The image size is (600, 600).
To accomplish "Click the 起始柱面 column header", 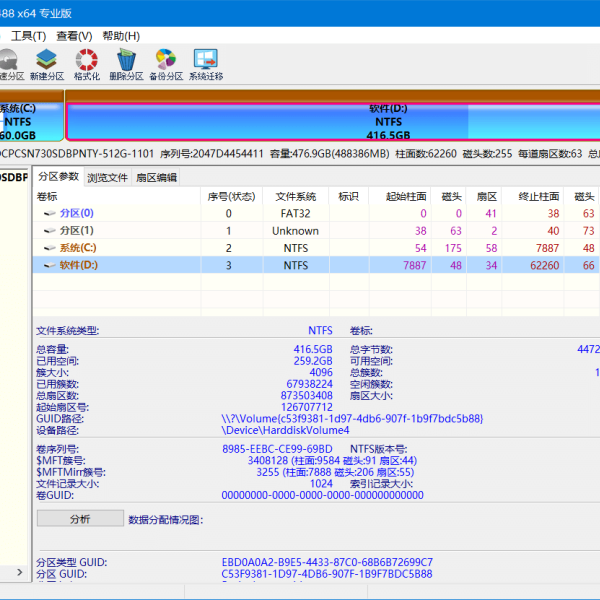I will click(x=399, y=196).
